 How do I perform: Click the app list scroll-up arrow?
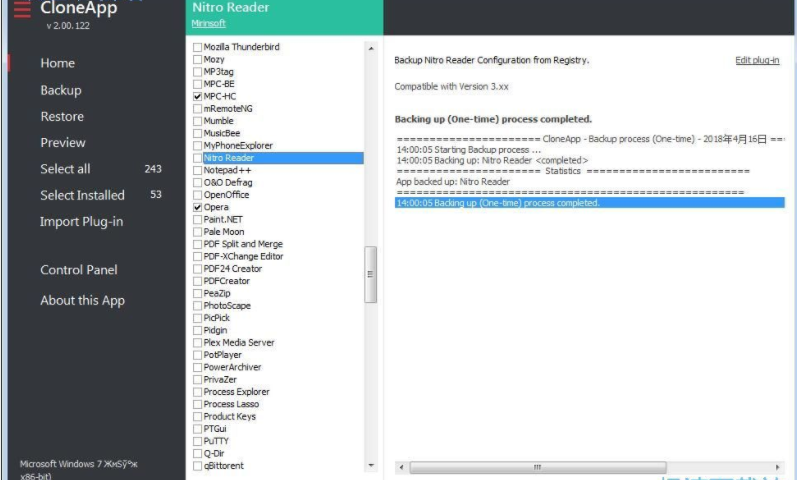(x=371, y=49)
